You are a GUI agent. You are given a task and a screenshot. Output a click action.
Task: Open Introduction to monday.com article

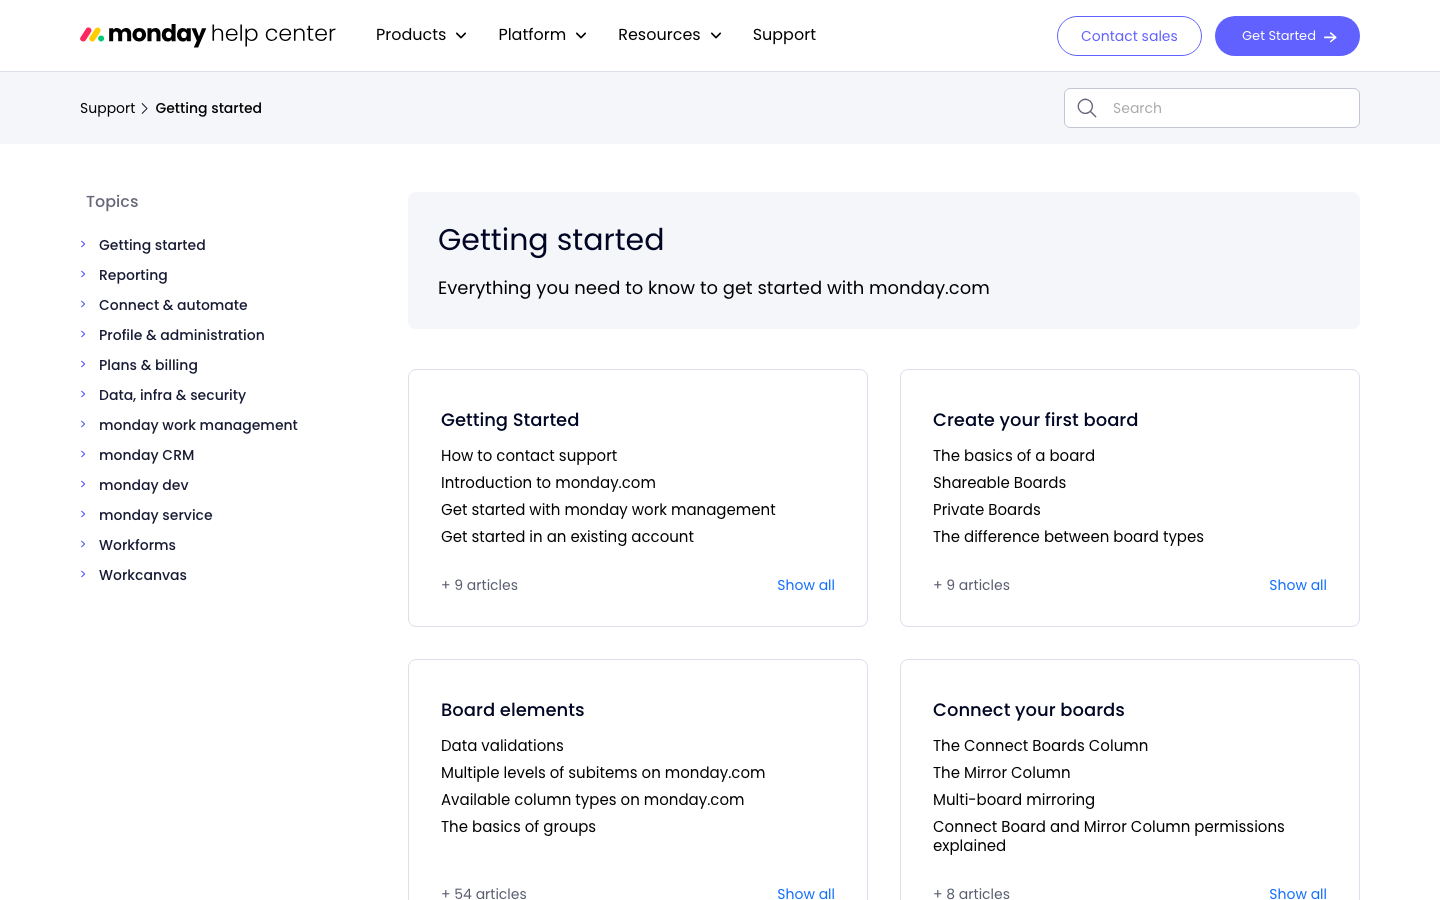click(548, 483)
